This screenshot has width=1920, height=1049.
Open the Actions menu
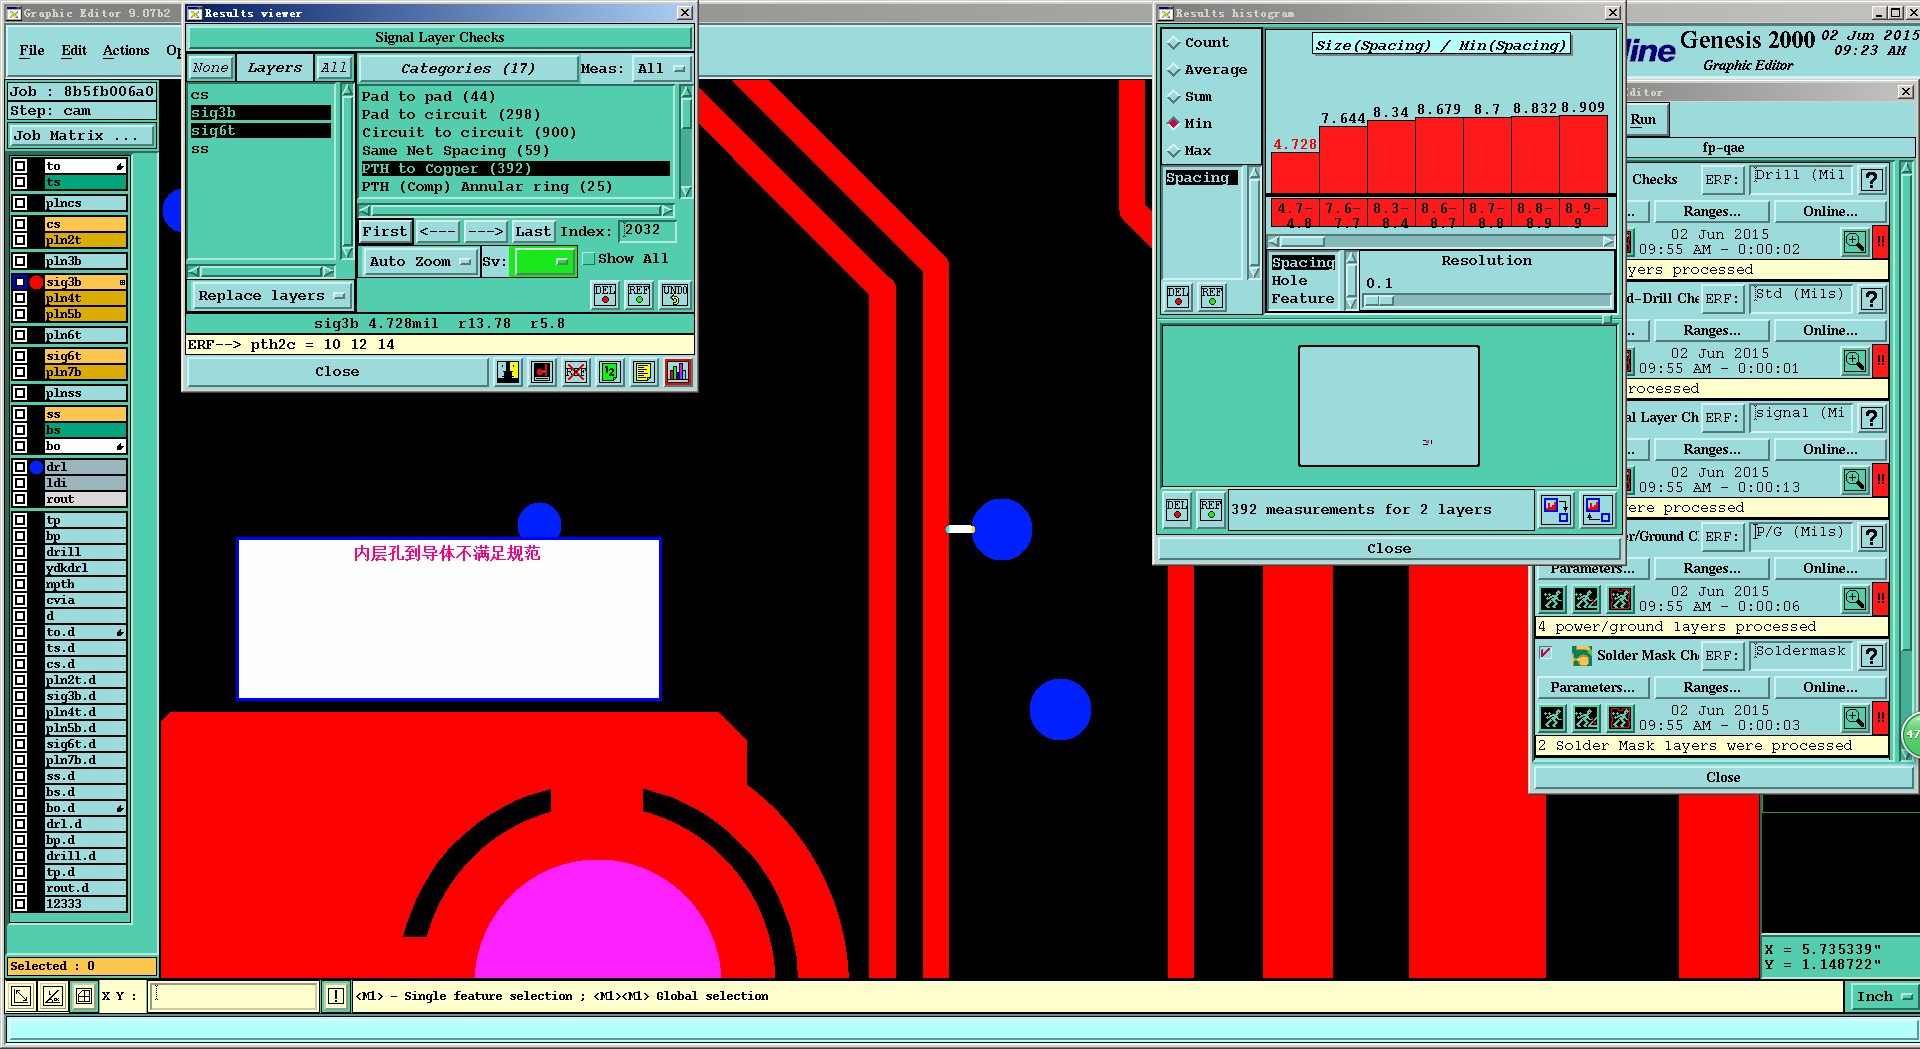126,51
